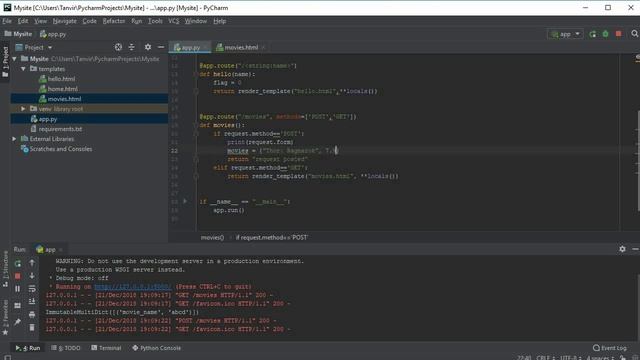Image resolution: width=640 pixels, height=360 pixels.
Task: Click the cursor position 22:40 in the status bar
Action: (x=524, y=358)
